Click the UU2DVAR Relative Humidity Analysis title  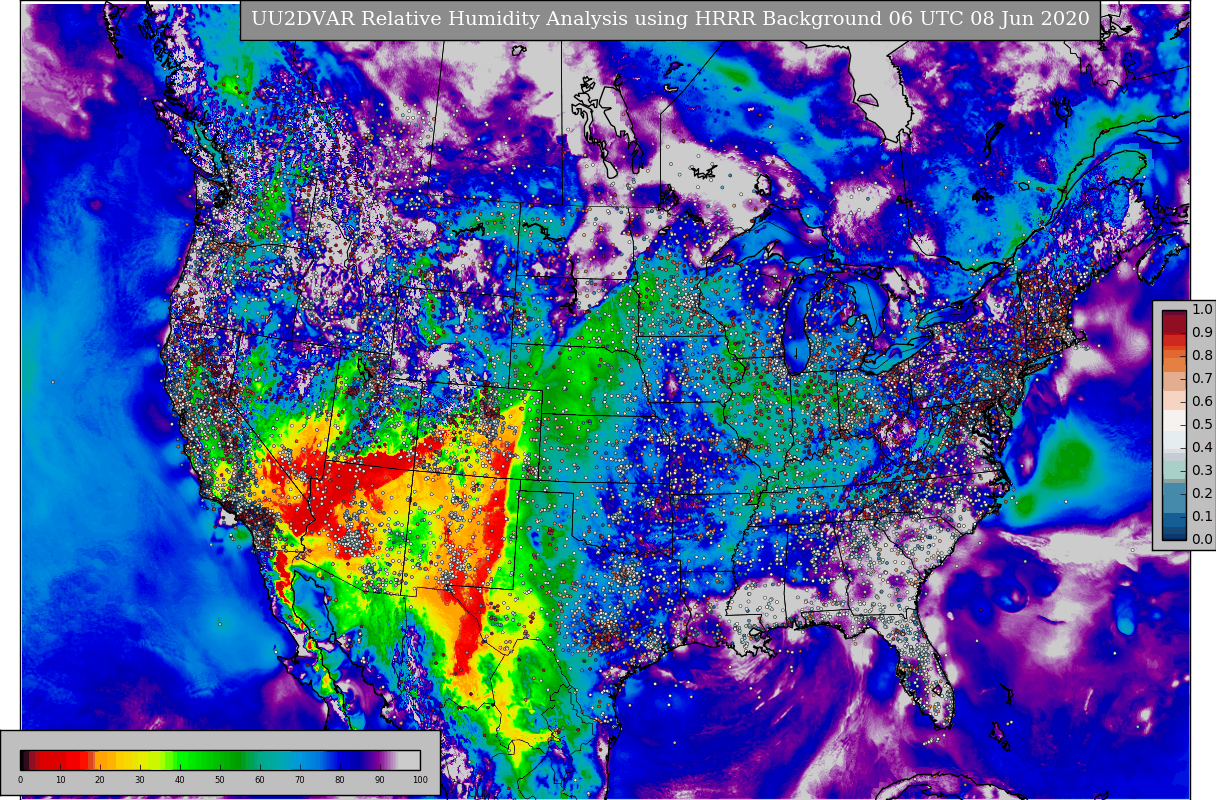pos(670,20)
